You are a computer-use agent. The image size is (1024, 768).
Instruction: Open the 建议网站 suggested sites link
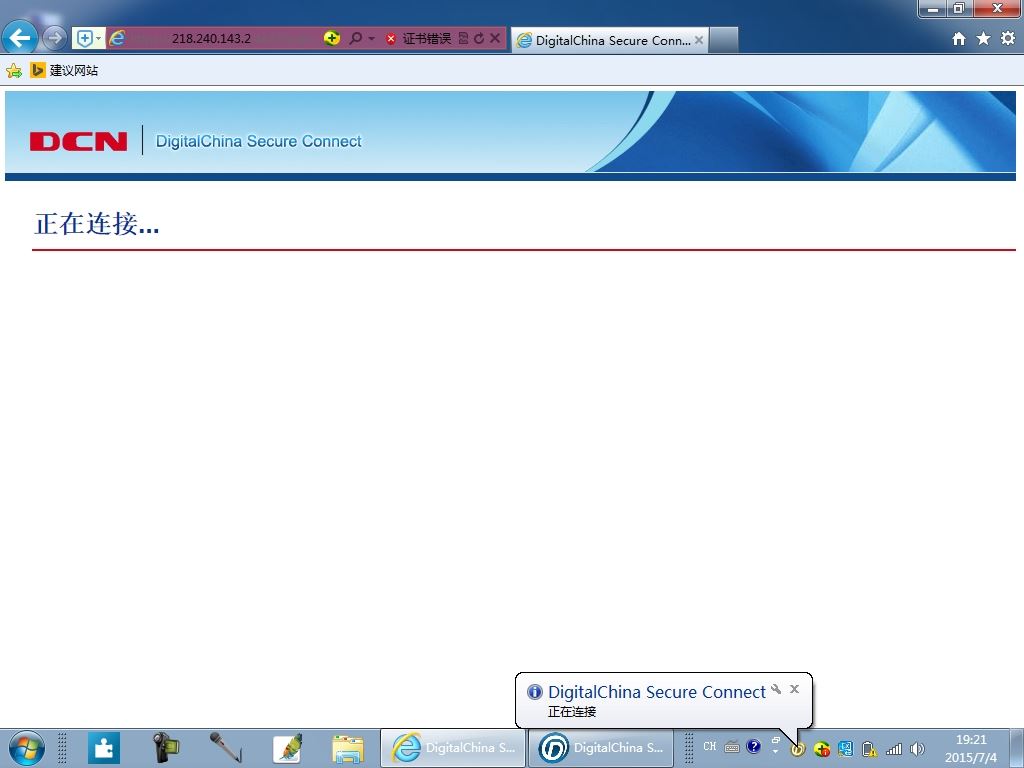point(64,71)
